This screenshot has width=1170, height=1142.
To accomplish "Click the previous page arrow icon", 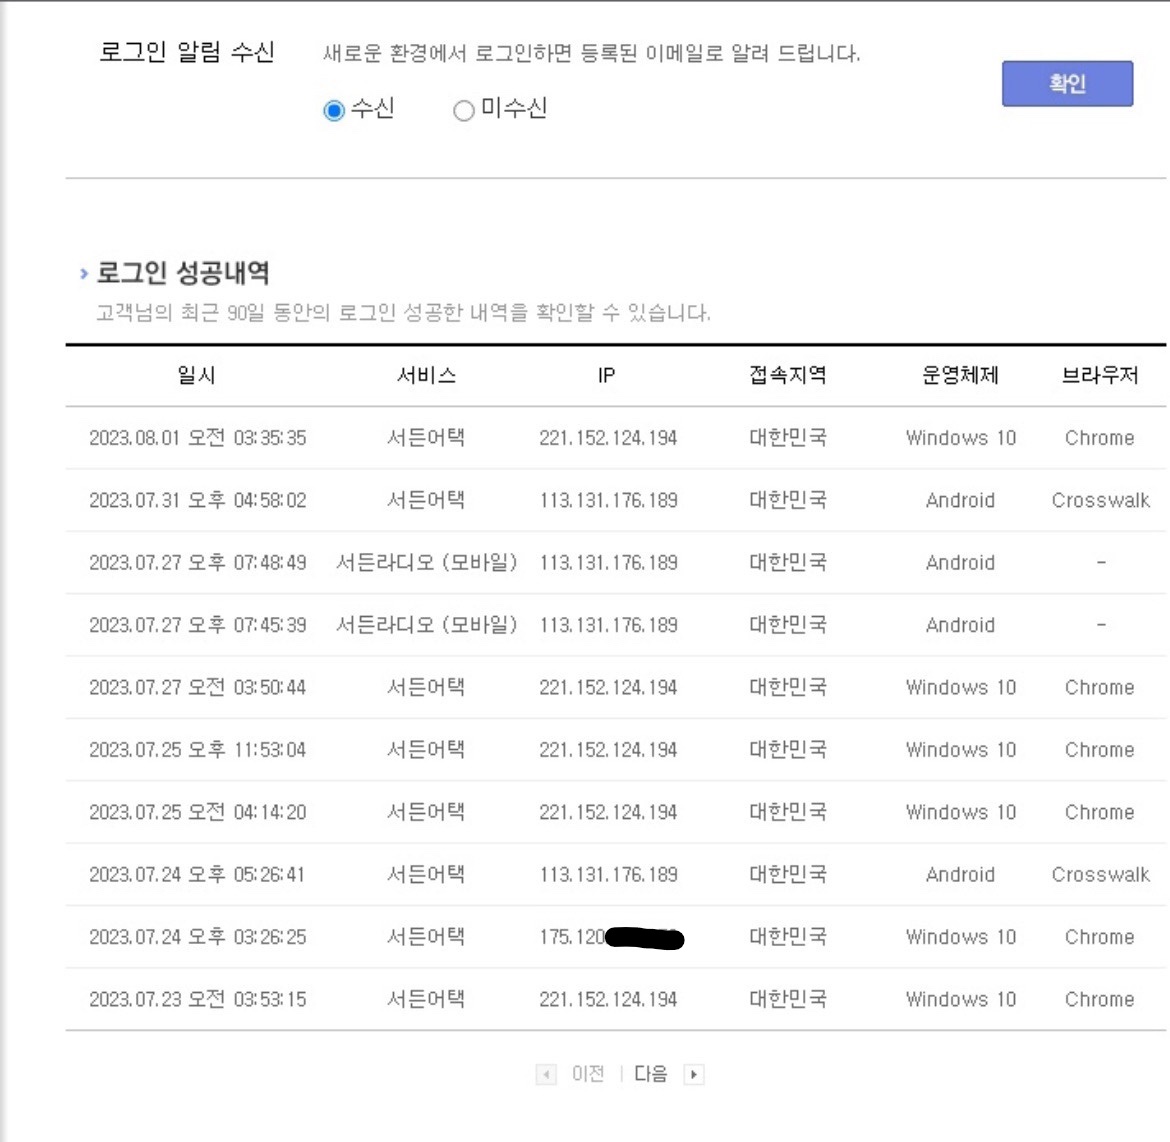I will point(546,1075).
